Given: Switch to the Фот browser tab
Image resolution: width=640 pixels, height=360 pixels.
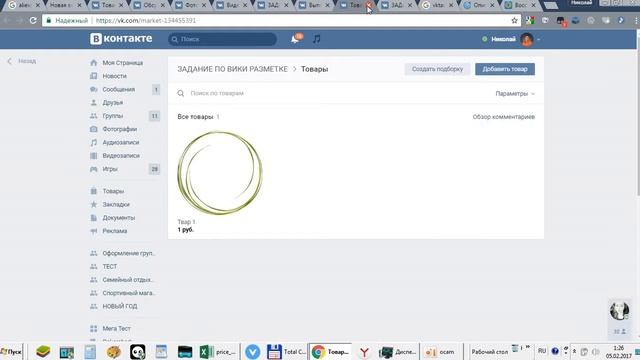Looking at the screenshot, I should tap(190, 5).
